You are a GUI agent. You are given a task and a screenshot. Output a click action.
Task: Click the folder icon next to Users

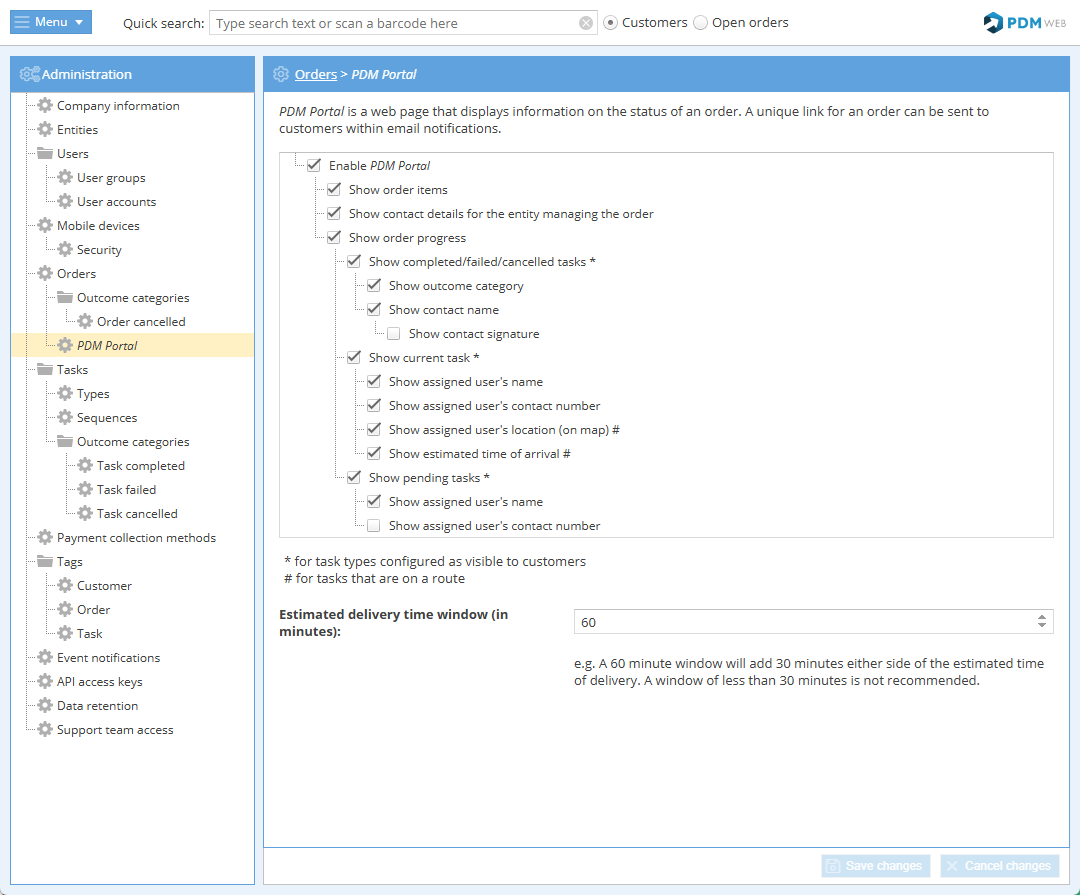pyautogui.click(x=45, y=154)
